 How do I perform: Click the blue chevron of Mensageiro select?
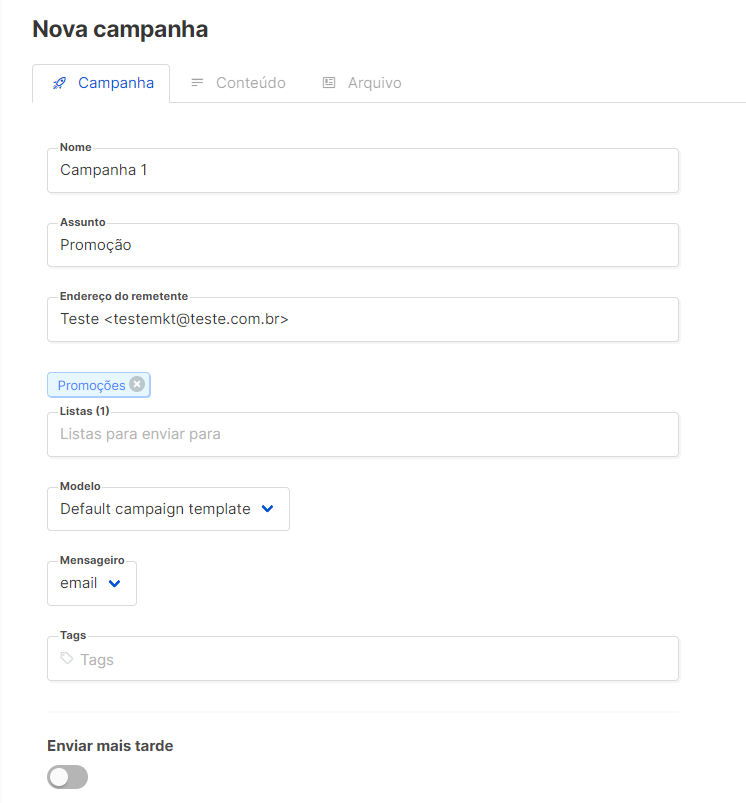tap(114, 583)
